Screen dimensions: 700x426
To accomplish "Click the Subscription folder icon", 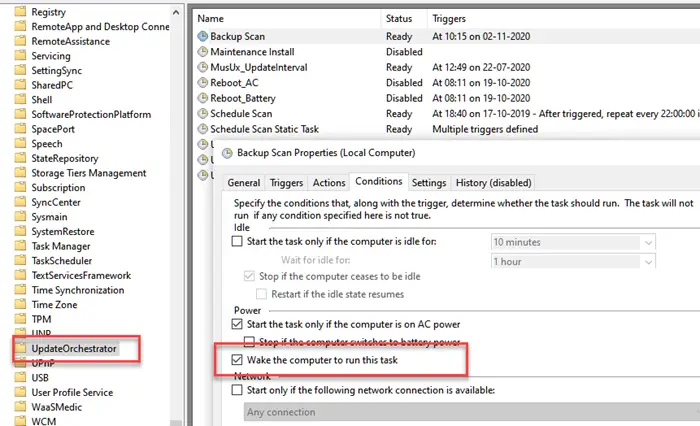I will pyautogui.click(x=20, y=188).
